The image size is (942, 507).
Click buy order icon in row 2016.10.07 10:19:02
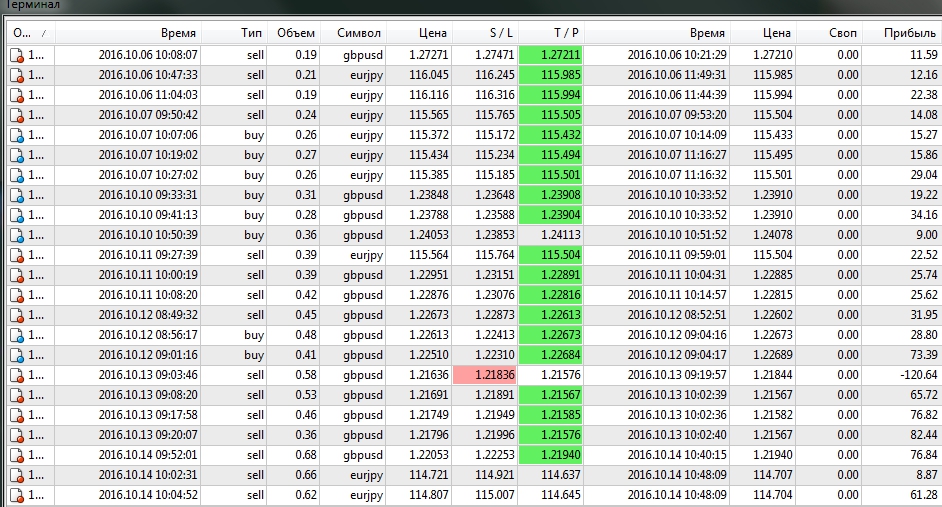point(16,155)
